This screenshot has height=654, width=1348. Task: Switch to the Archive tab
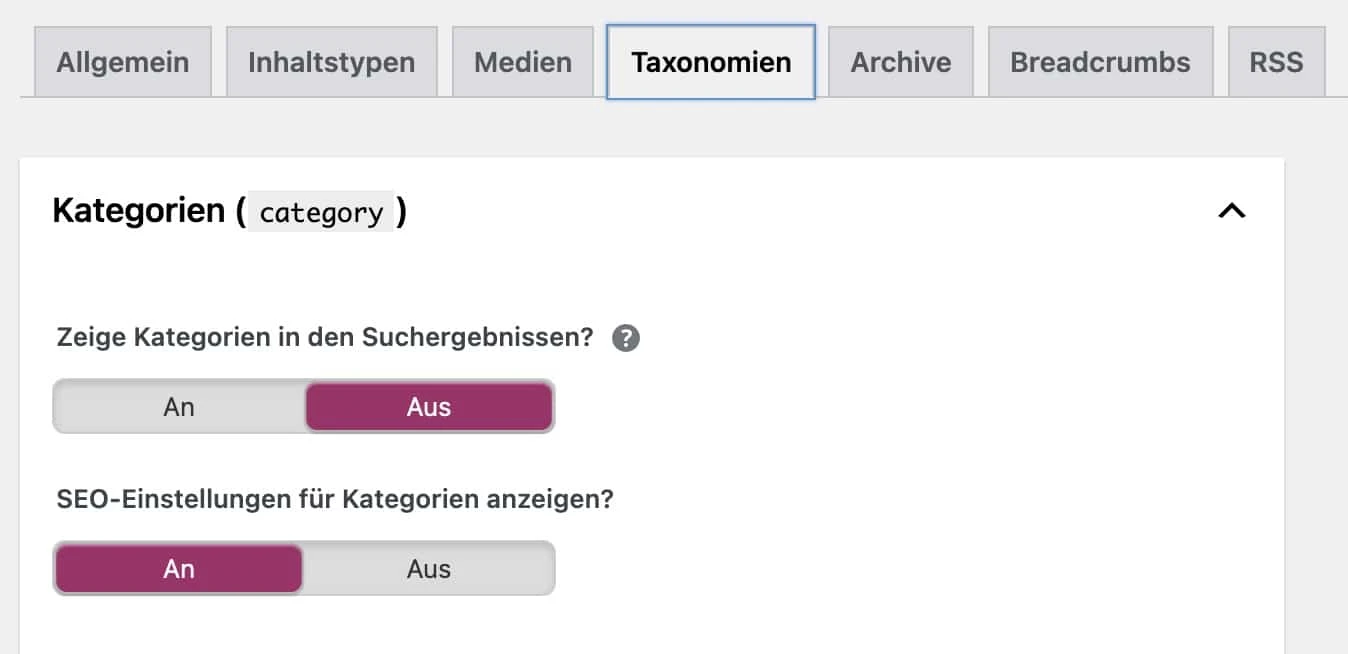pos(899,61)
